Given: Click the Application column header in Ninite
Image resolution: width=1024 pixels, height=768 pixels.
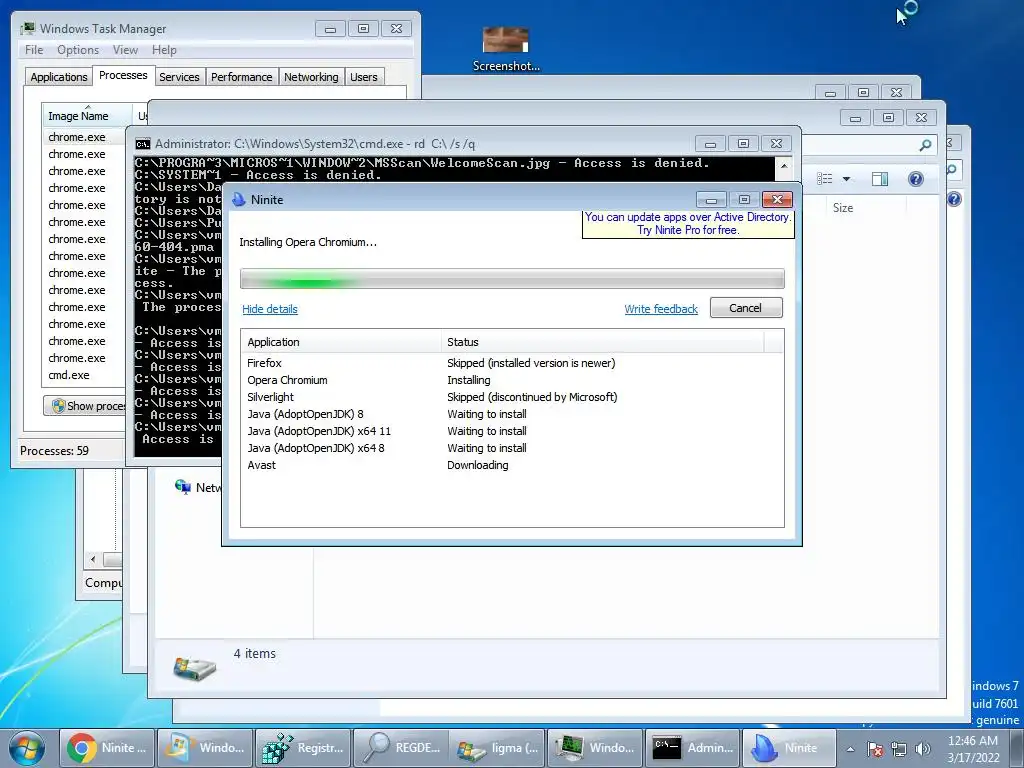Looking at the screenshot, I should pos(342,342).
